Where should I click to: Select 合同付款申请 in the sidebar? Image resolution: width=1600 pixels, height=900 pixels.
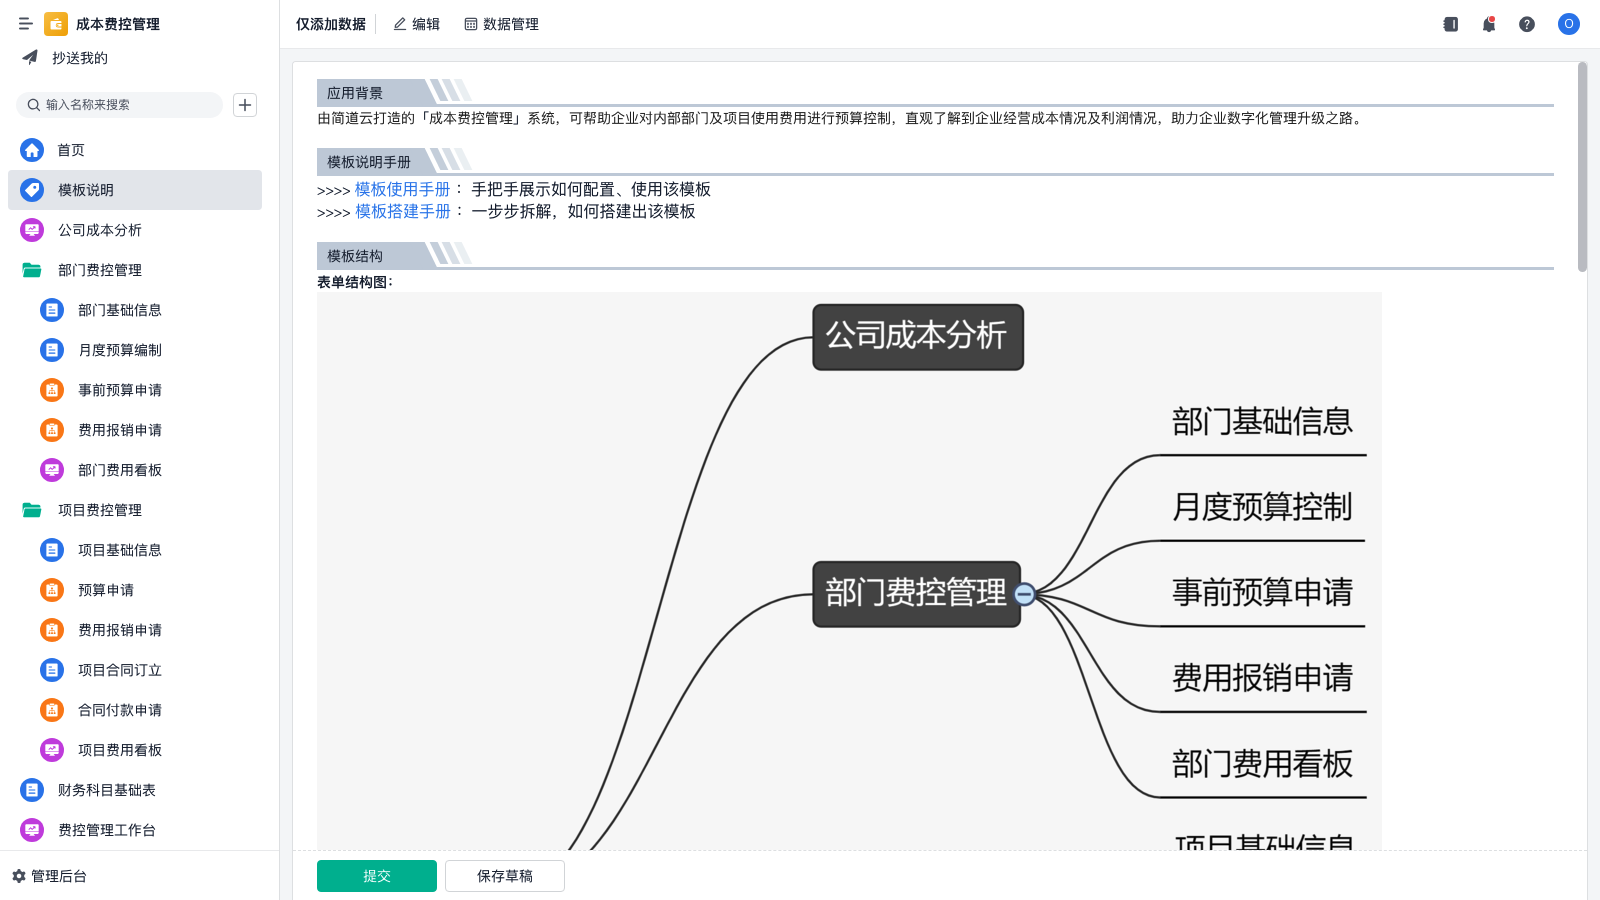[x=135, y=710]
